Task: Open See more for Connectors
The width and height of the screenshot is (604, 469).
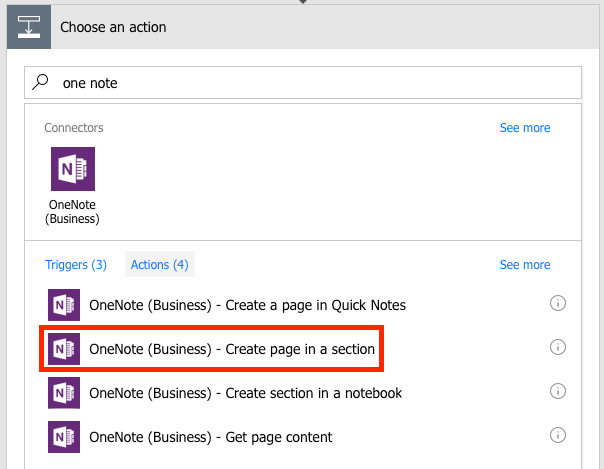Action: click(x=525, y=127)
